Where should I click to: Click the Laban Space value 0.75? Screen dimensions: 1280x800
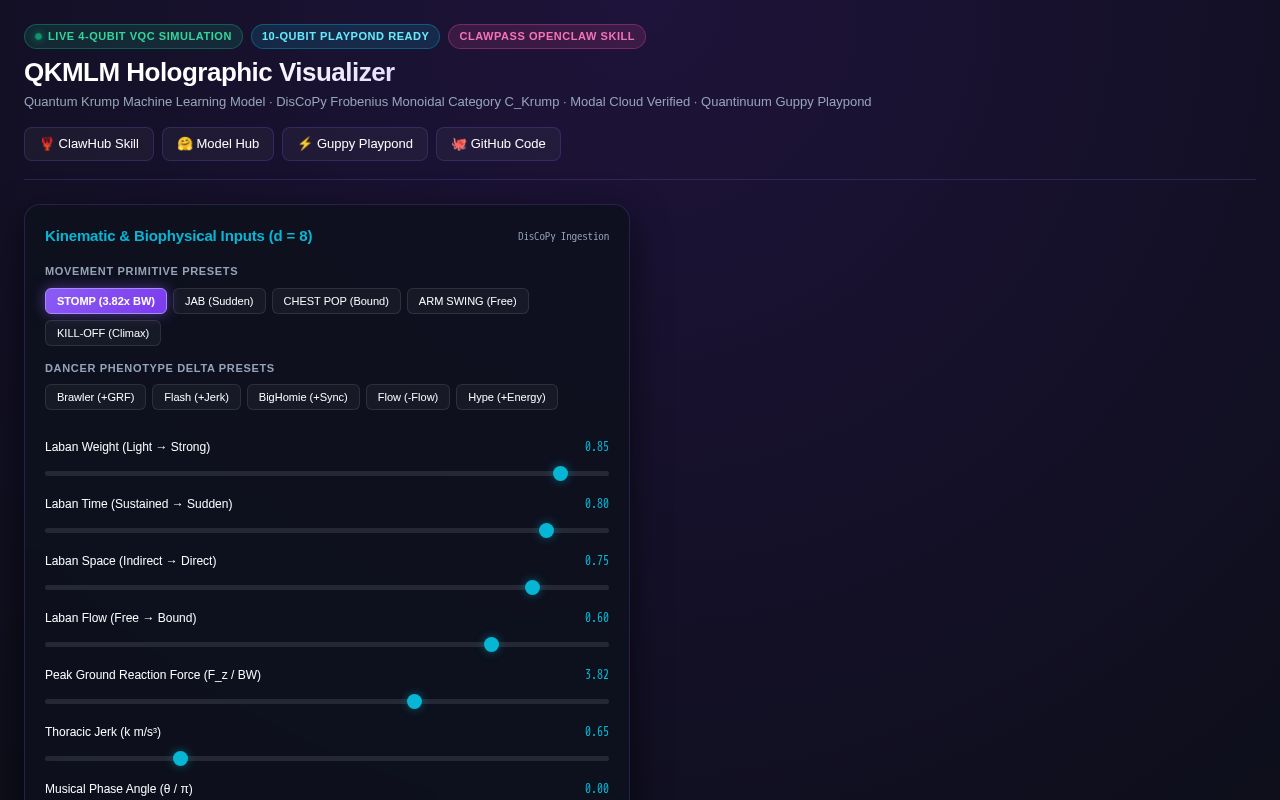[x=597, y=561]
